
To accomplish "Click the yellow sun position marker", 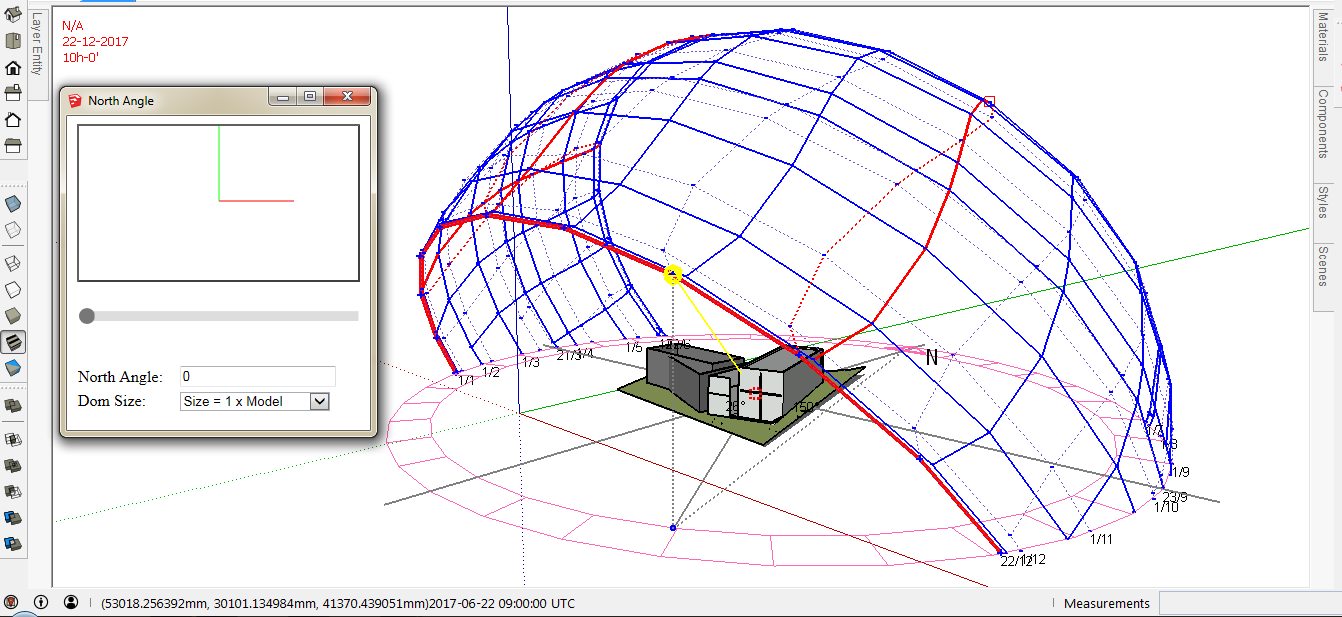I will click(x=673, y=274).
